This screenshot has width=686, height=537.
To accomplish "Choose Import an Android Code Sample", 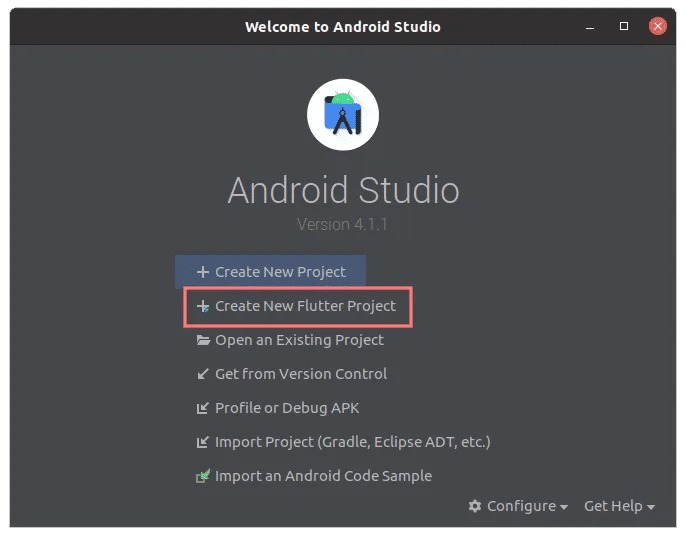I will 314,476.
